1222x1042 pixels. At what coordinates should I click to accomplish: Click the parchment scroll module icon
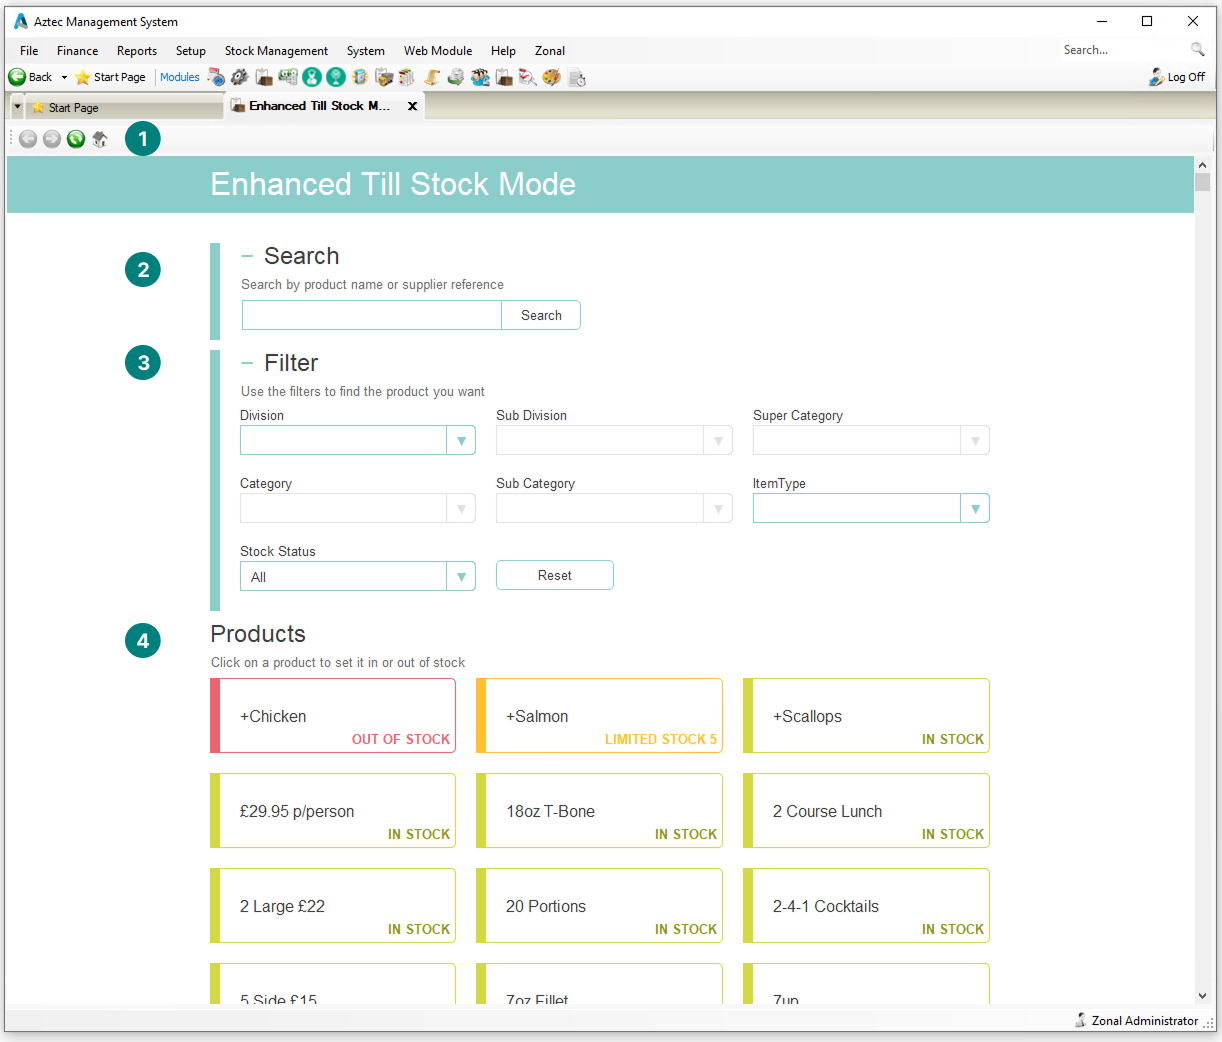[x=432, y=77]
